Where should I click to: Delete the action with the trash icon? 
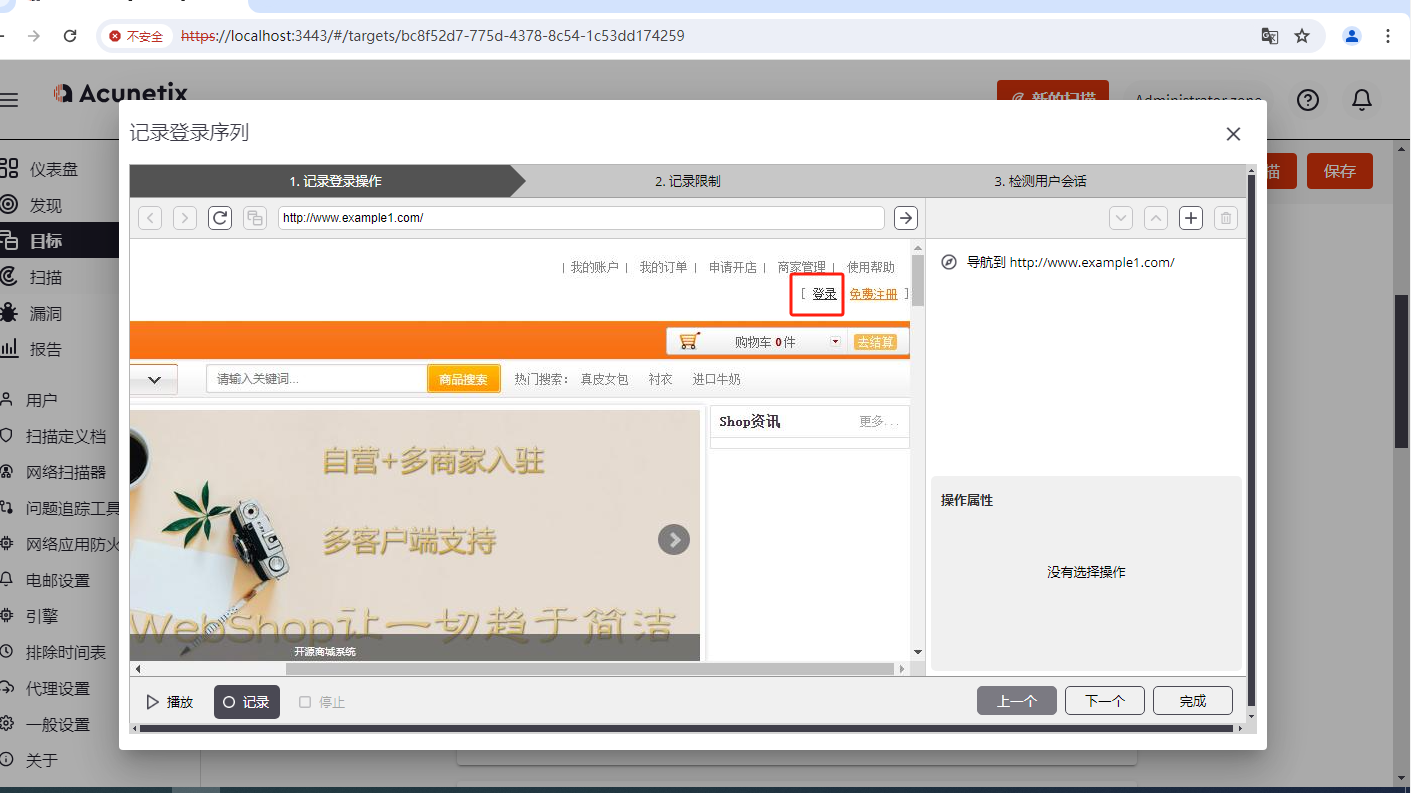pyautogui.click(x=1226, y=218)
